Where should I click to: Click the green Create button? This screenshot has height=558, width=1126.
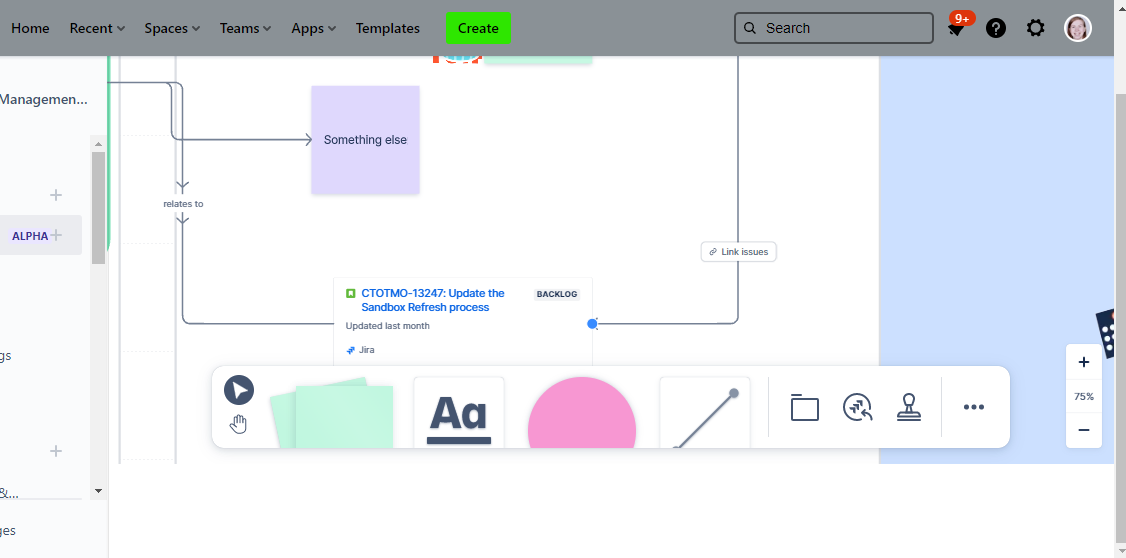click(x=478, y=28)
